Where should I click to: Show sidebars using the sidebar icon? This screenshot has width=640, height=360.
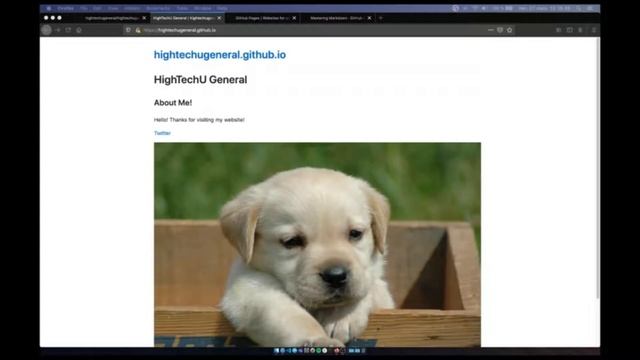[x=569, y=30]
